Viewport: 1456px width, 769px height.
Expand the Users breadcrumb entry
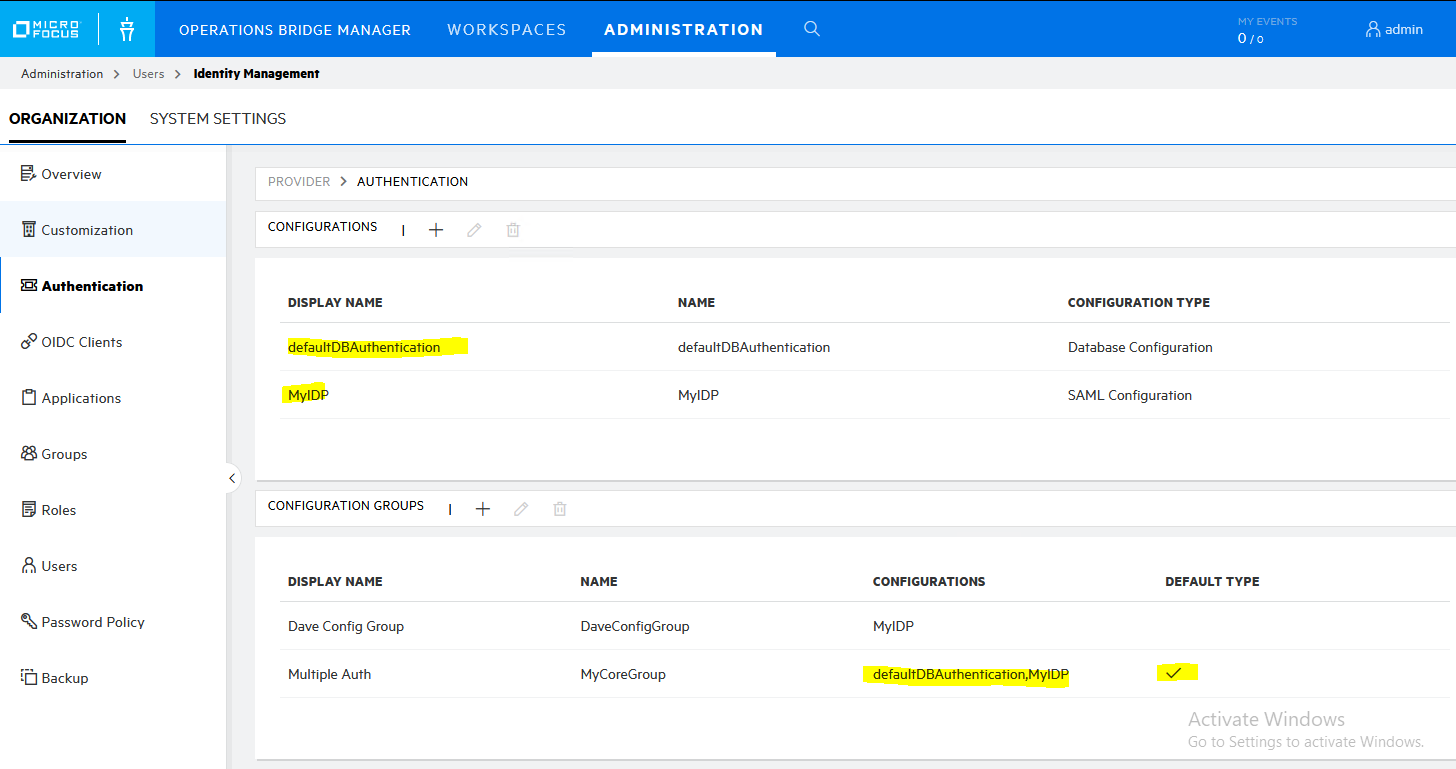148,73
